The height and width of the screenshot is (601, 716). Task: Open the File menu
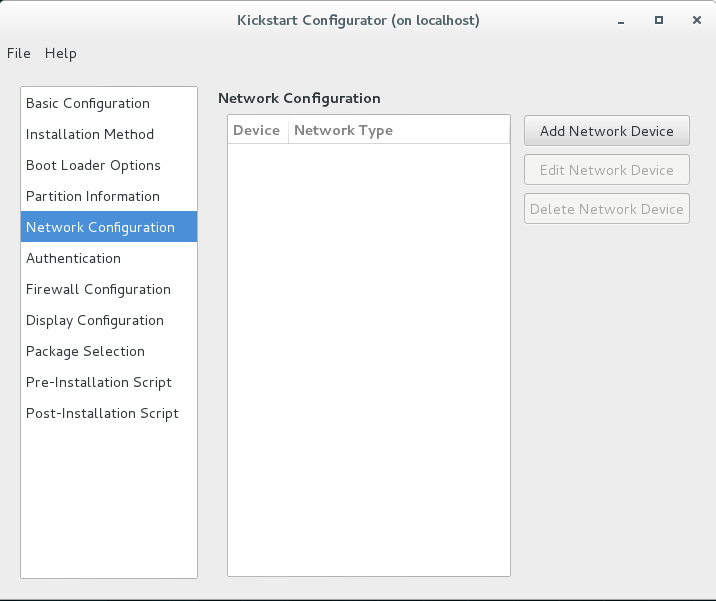coord(19,53)
